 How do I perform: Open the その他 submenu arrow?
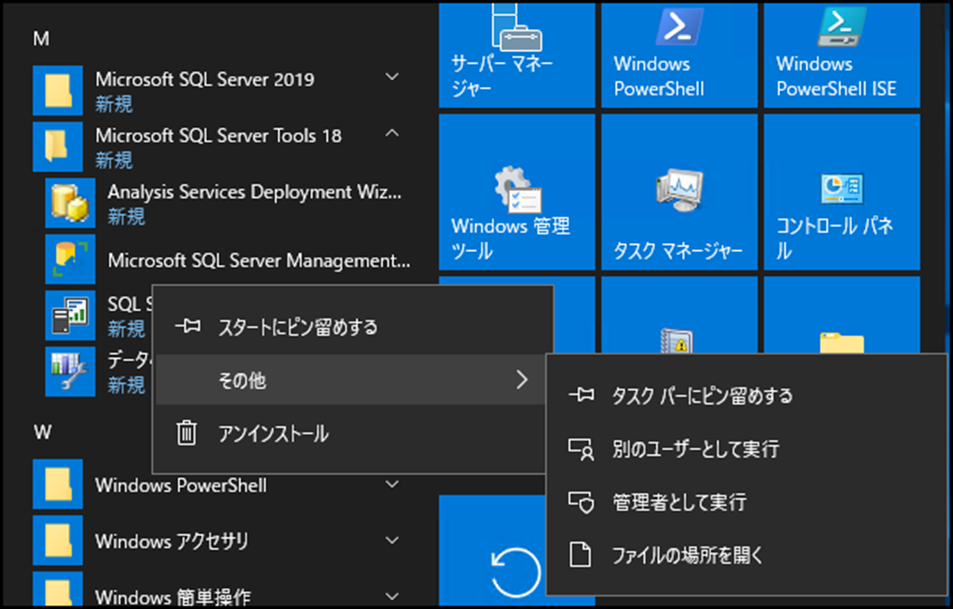point(521,380)
